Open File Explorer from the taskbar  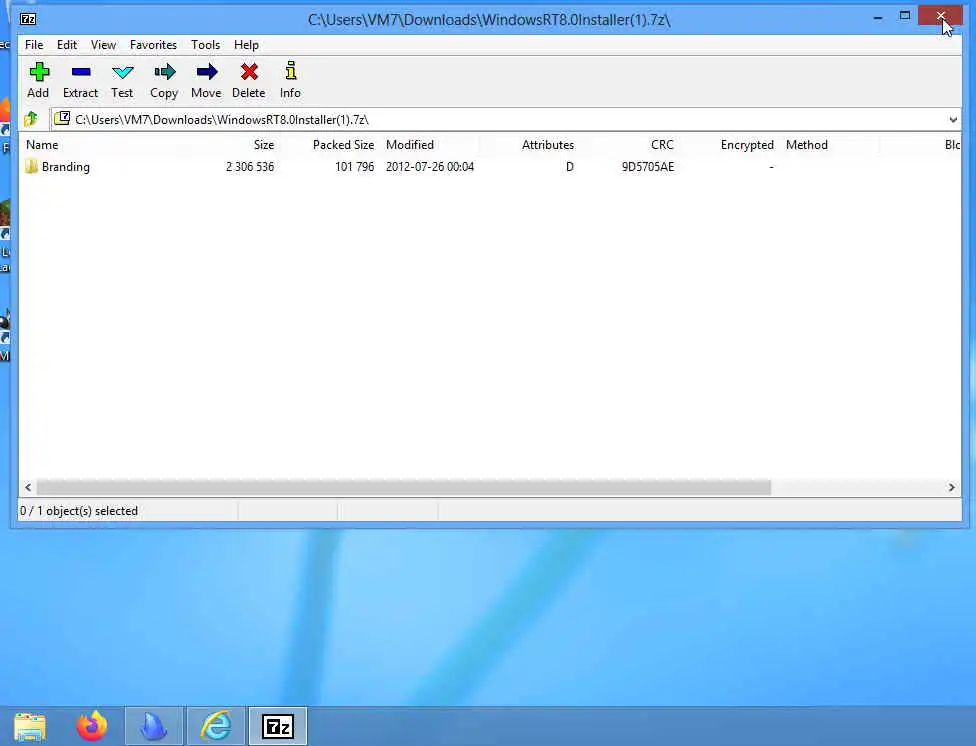pyautogui.click(x=29, y=726)
